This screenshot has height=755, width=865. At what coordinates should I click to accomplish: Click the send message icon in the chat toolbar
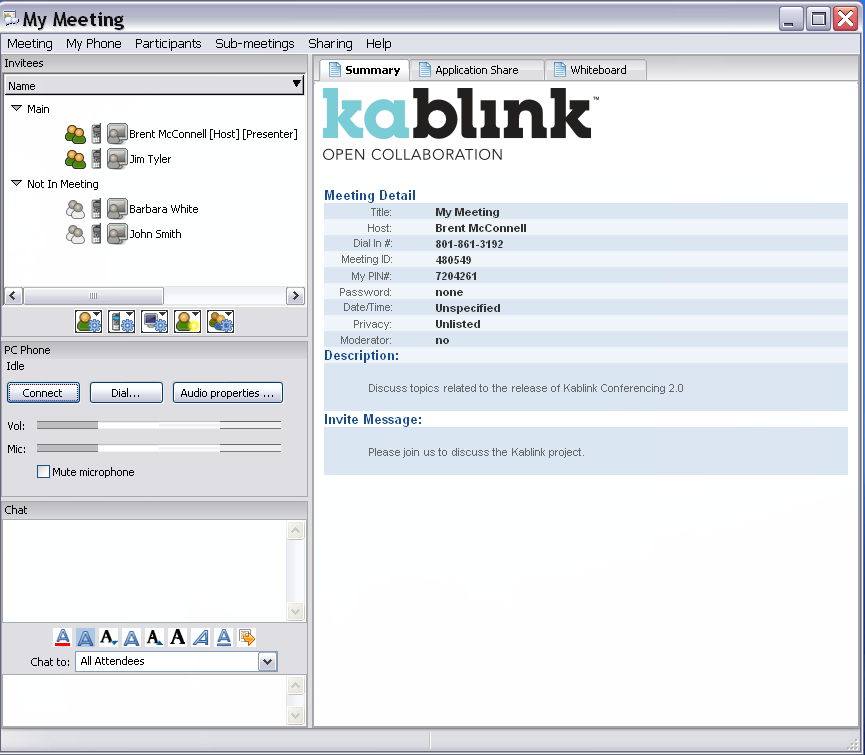(x=246, y=637)
